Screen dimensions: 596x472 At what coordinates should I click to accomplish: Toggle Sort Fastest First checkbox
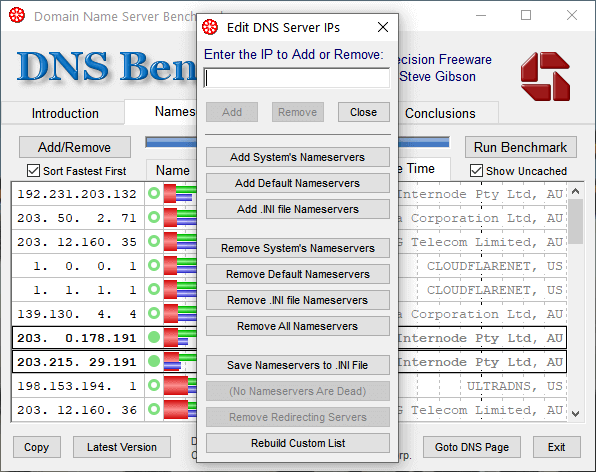[33, 171]
